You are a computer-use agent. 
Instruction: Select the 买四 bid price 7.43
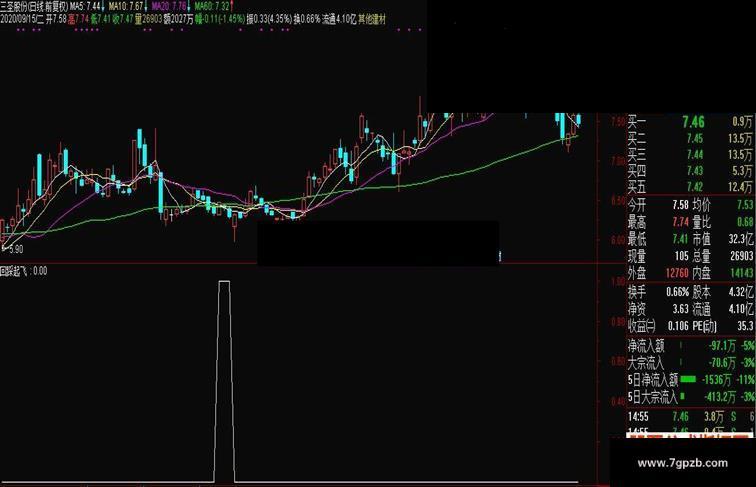[x=695, y=171]
